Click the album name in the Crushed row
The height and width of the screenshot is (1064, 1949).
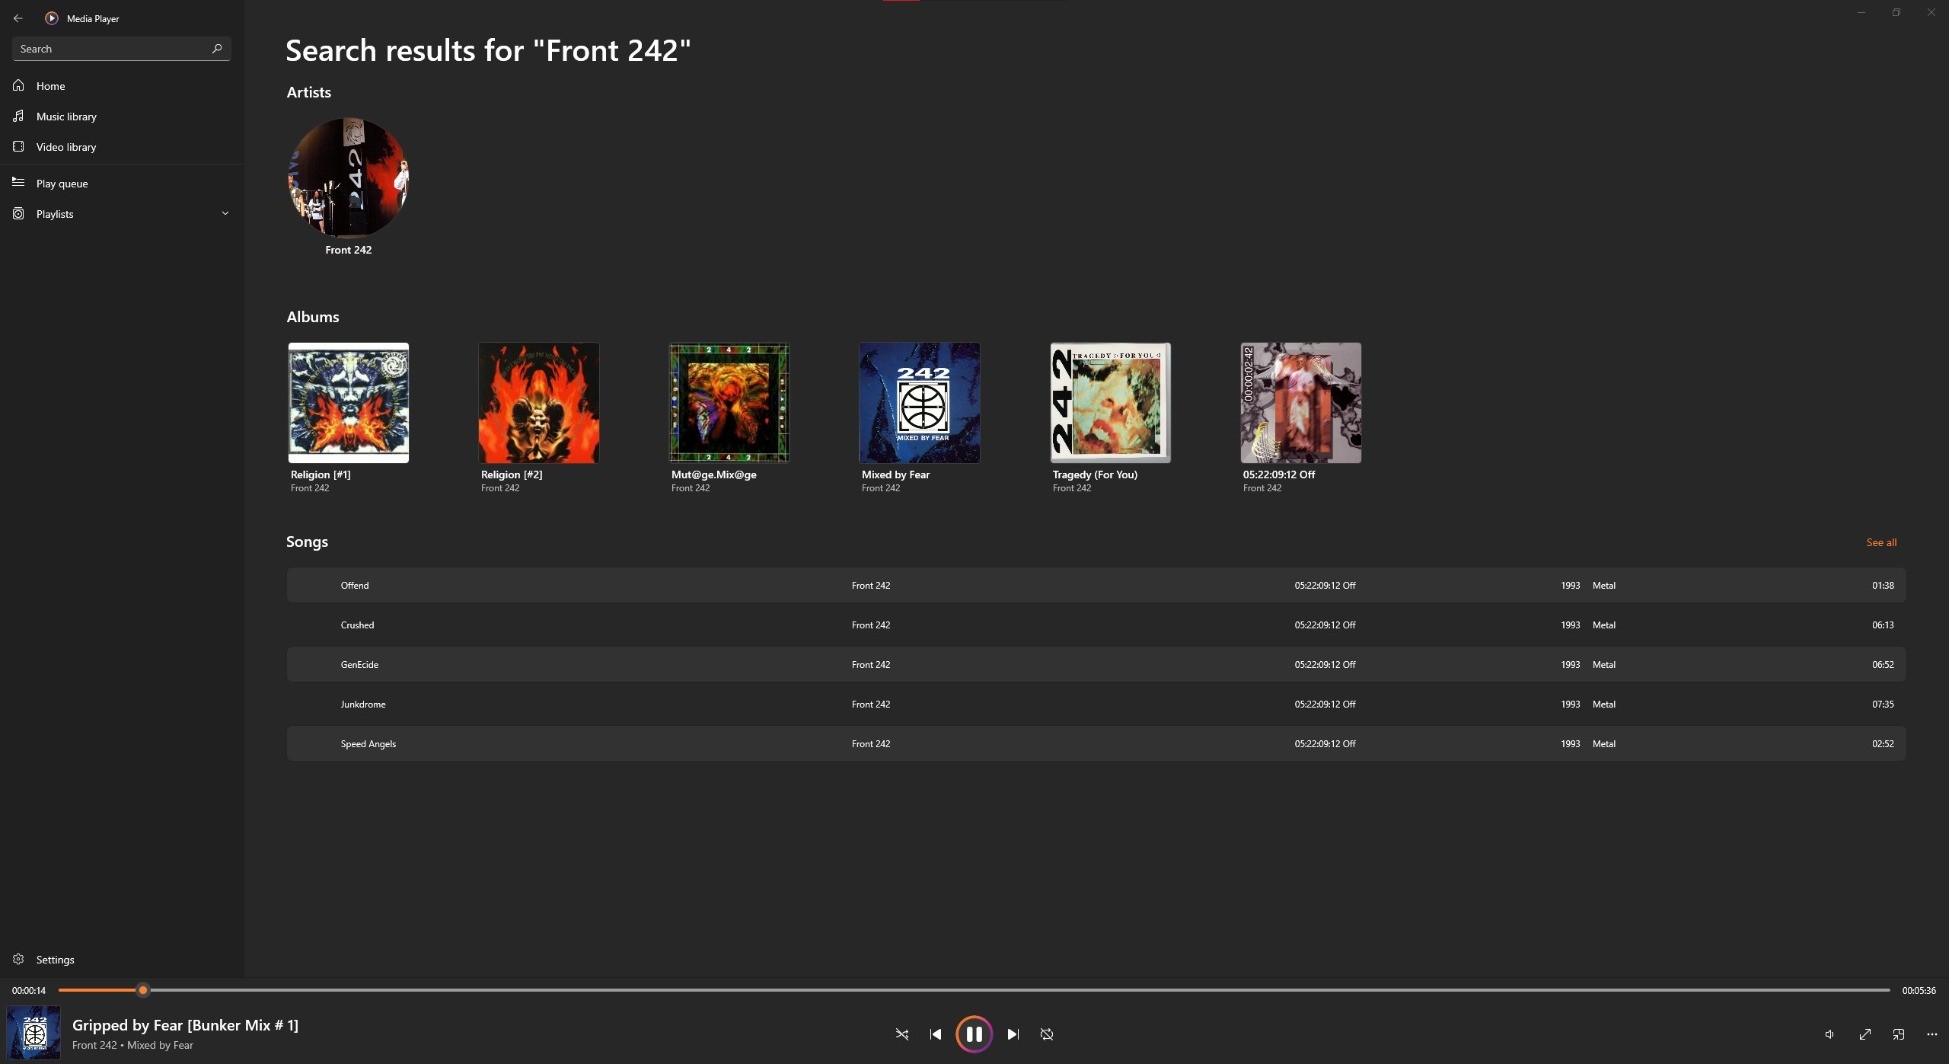pos(1325,625)
